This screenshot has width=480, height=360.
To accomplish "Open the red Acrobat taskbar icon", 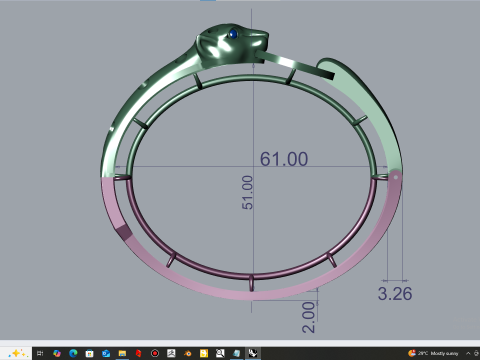I will 138,353.
